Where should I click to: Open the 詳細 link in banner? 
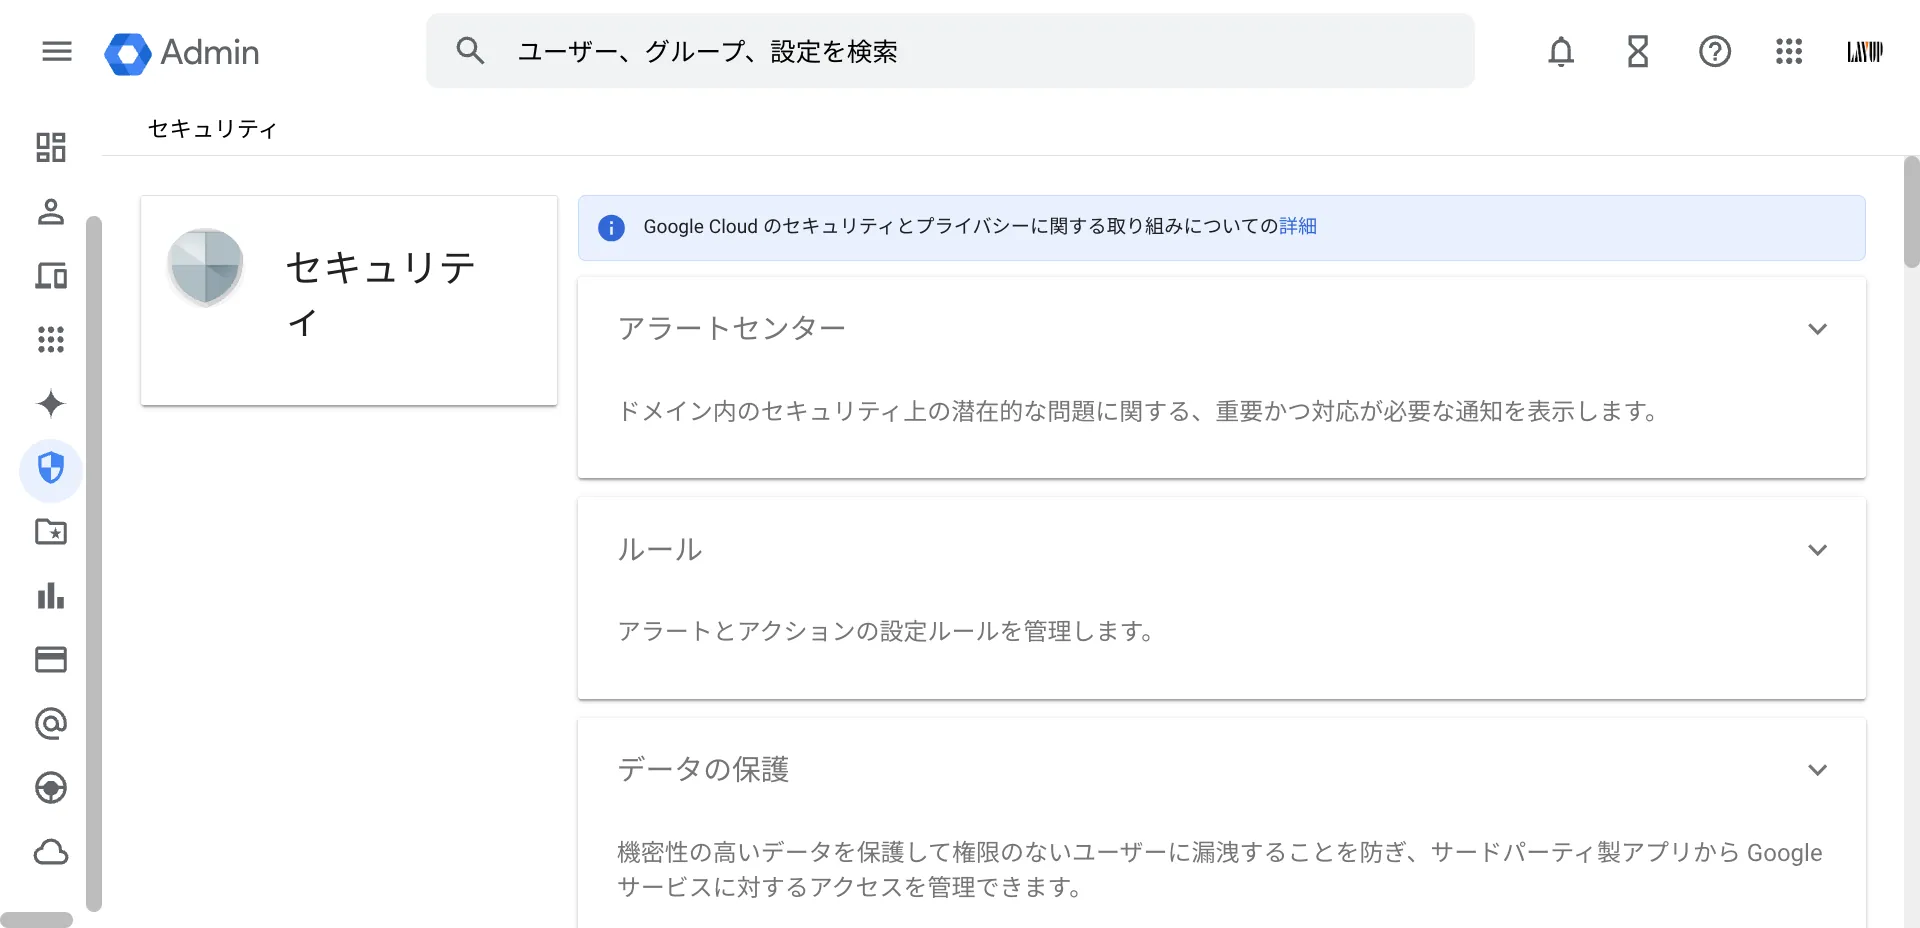(1298, 227)
